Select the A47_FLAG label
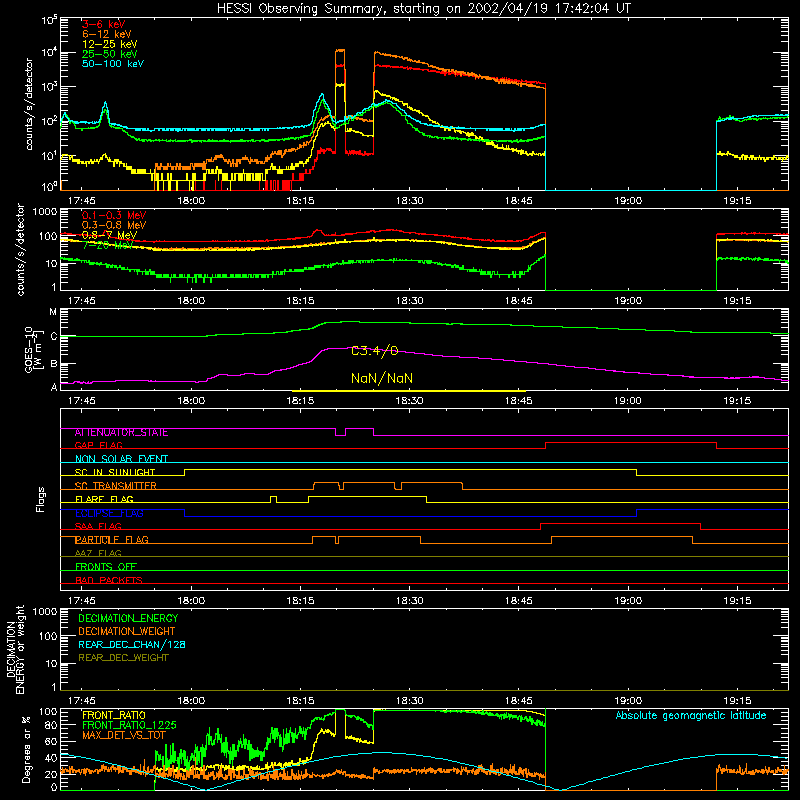This screenshot has height=800, width=800. coord(98,553)
